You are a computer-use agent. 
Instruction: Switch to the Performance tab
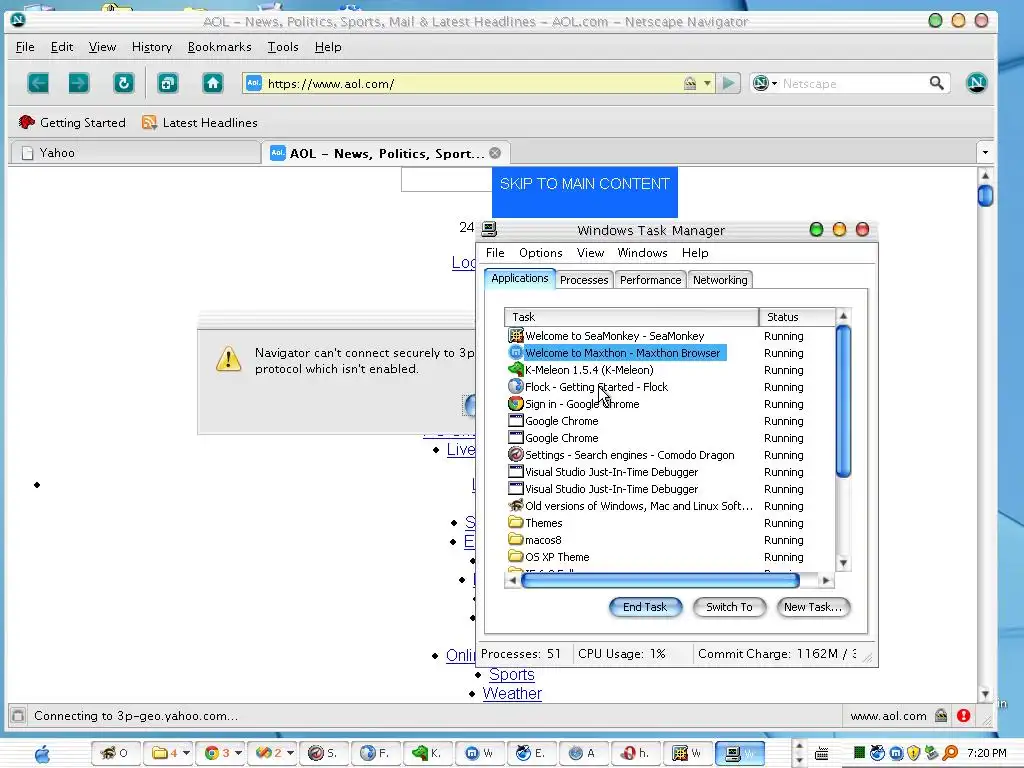(650, 280)
